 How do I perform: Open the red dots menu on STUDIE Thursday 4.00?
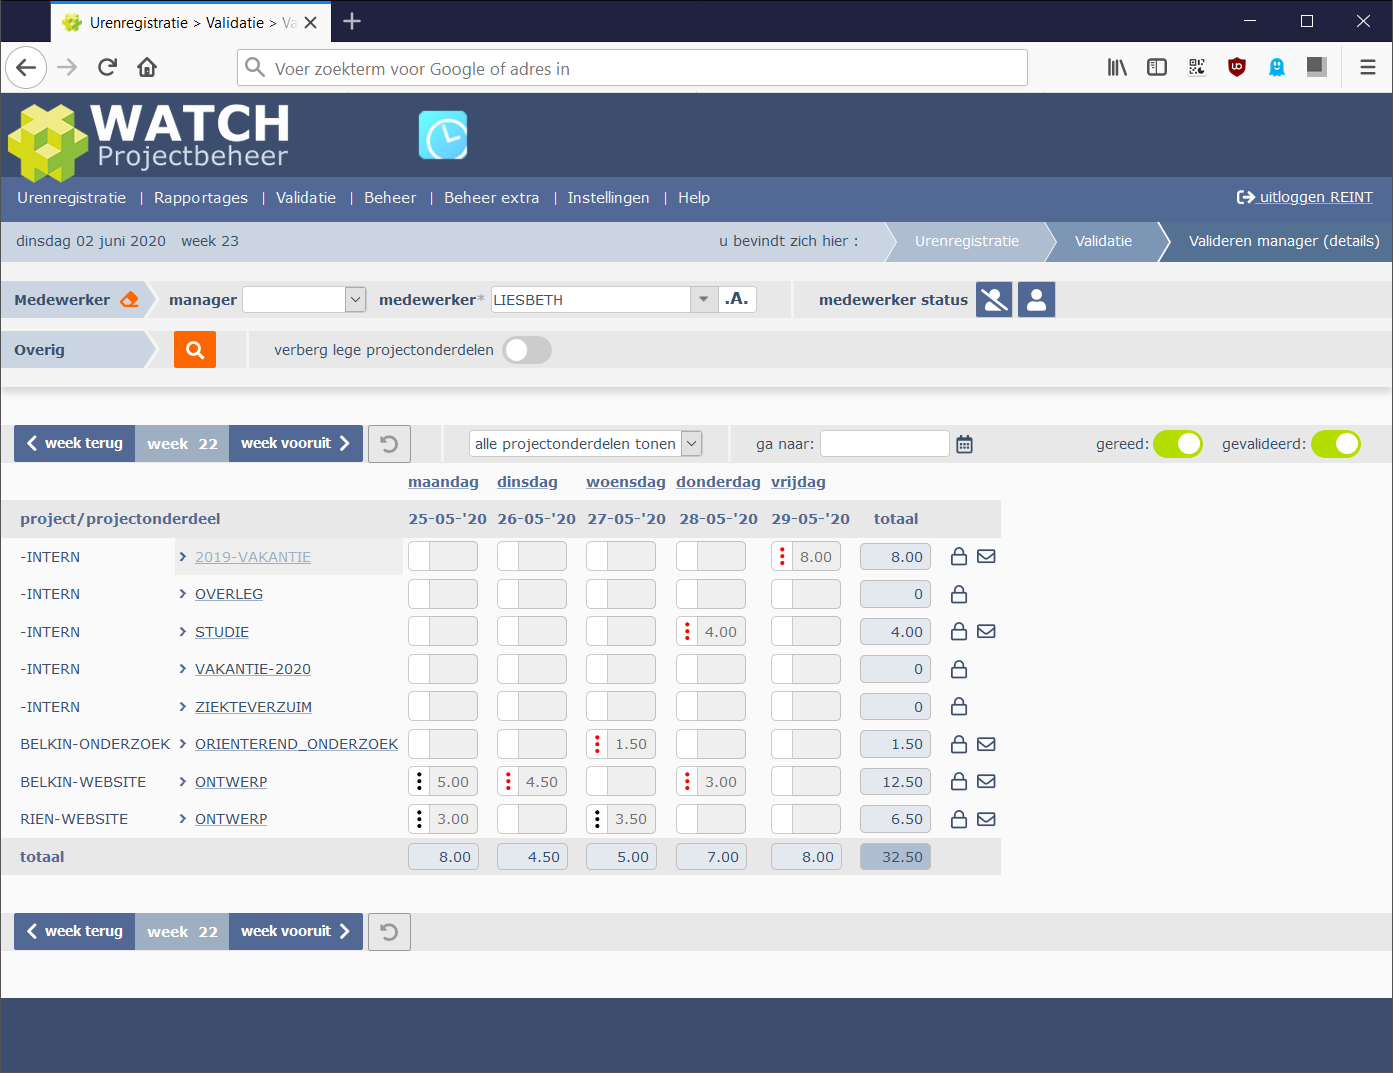tap(687, 632)
